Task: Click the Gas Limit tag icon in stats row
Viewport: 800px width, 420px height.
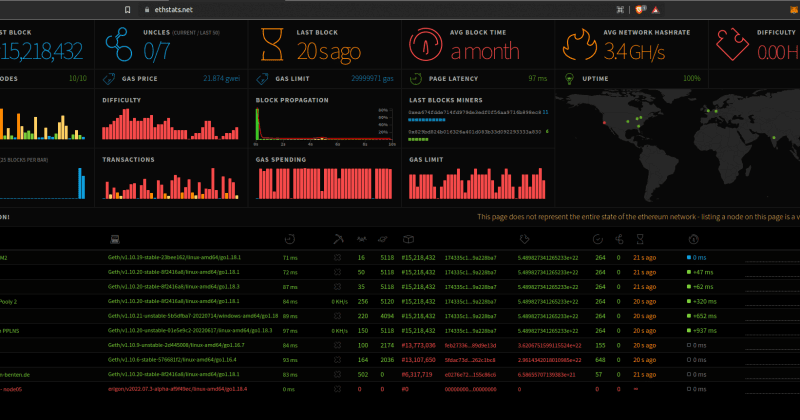Action: click(x=262, y=79)
